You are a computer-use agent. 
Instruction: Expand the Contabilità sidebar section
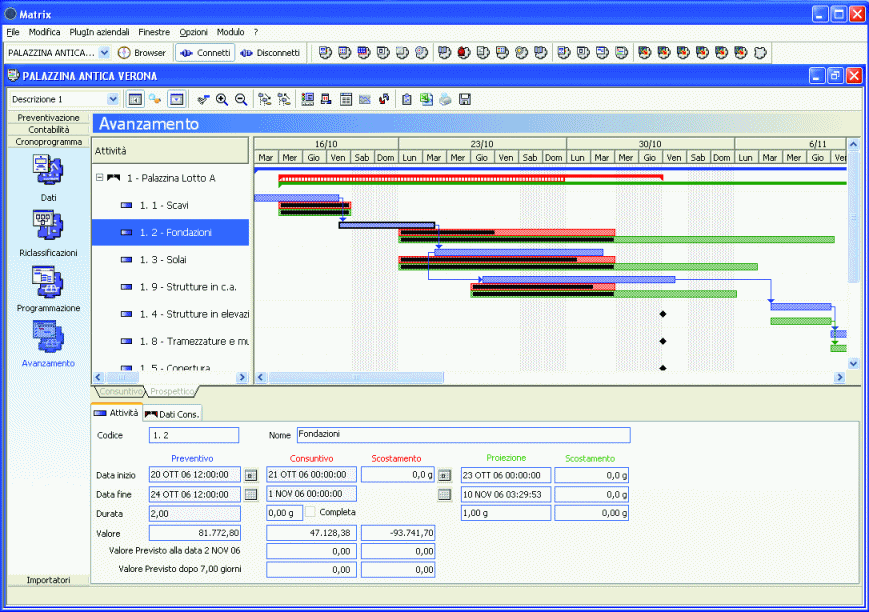point(48,130)
